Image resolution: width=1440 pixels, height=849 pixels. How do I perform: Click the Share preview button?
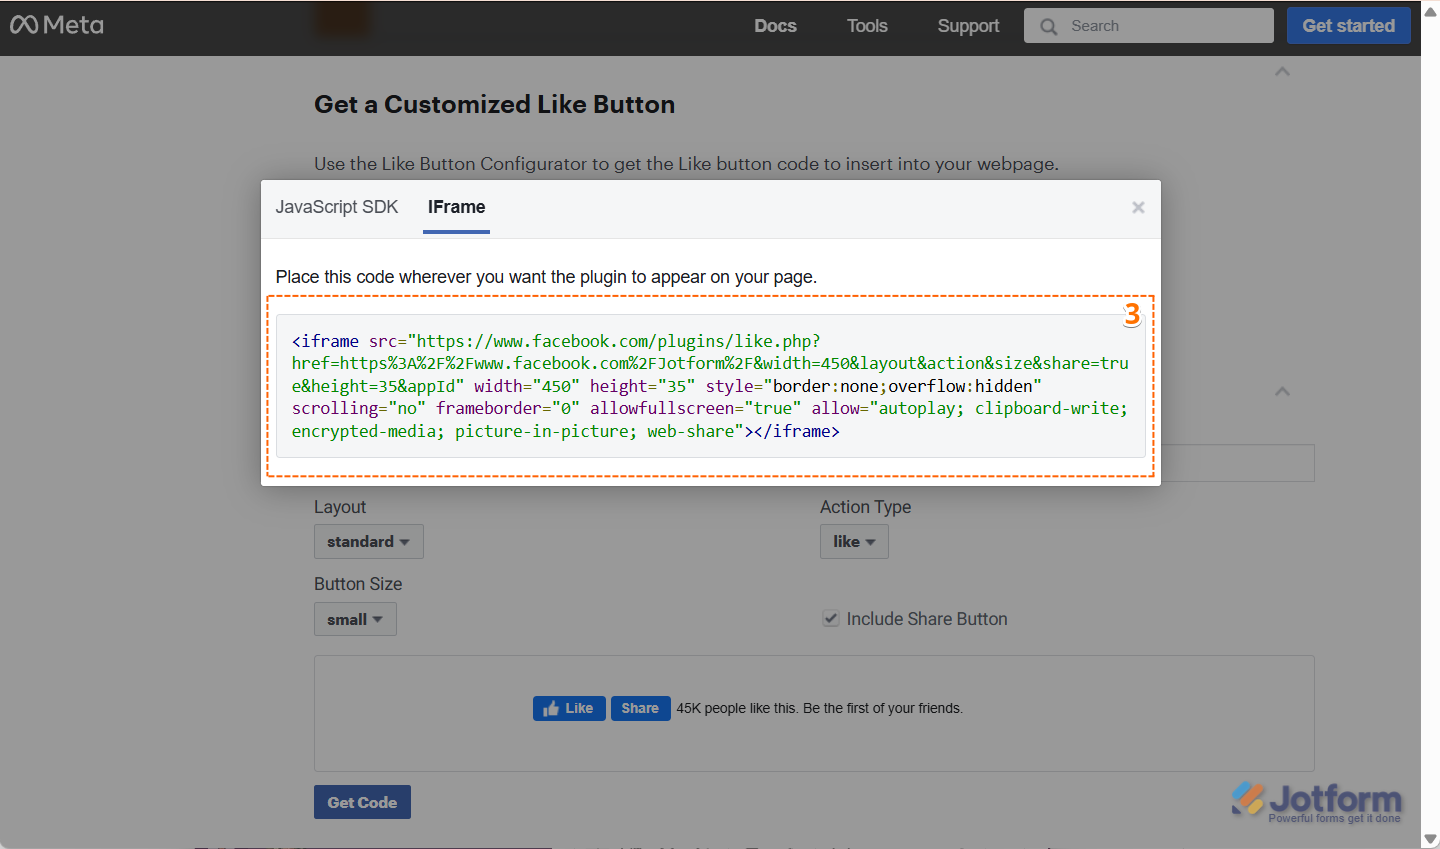pyautogui.click(x=640, y=708)
